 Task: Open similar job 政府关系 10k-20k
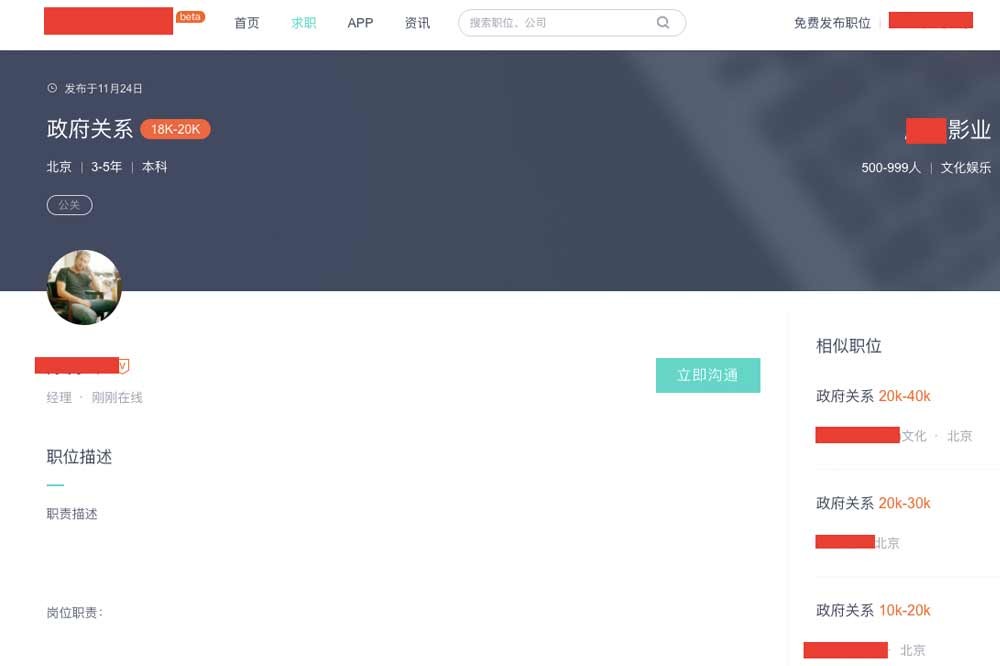(x=873, y=610)
